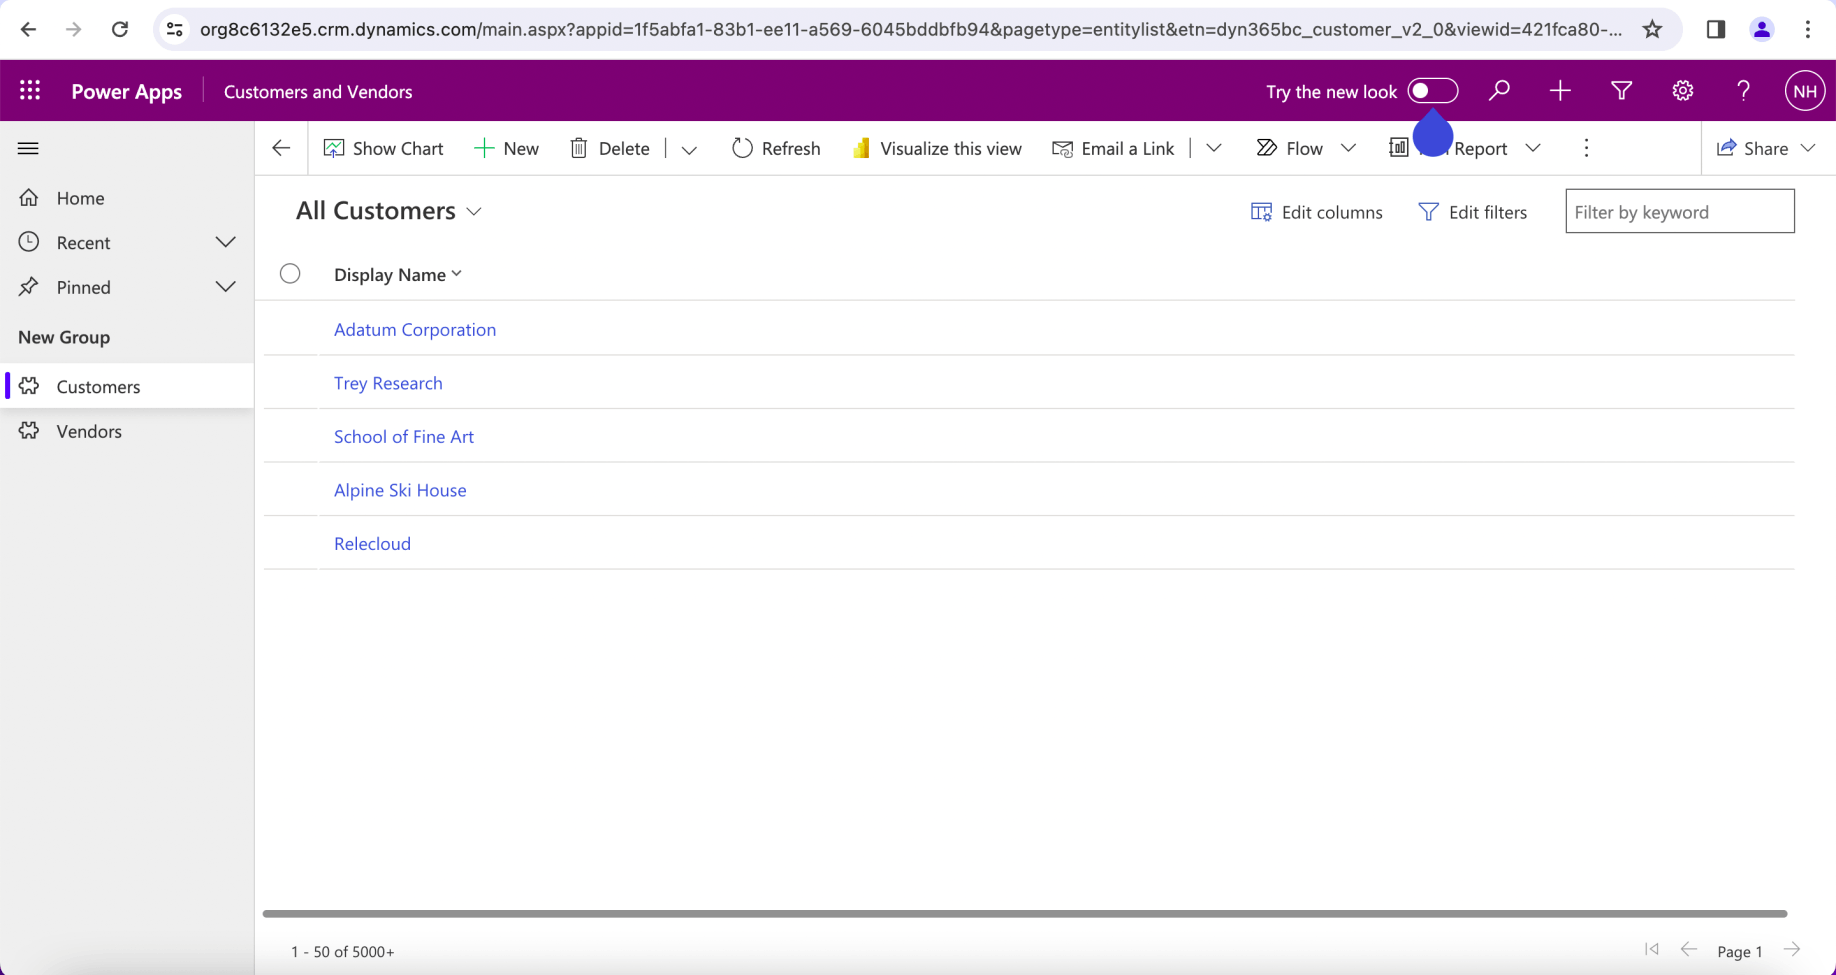
Task: Click Visualize this view
Action: (937, 148)
